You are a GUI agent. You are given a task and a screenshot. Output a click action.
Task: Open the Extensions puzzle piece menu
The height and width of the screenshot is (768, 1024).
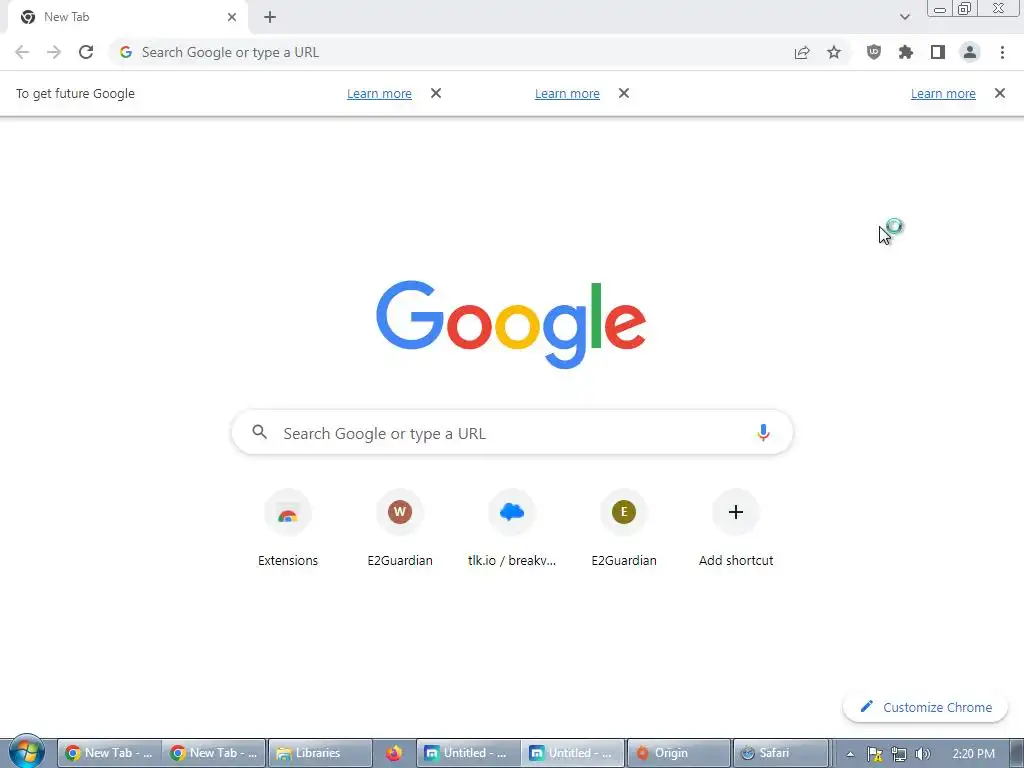905,52
